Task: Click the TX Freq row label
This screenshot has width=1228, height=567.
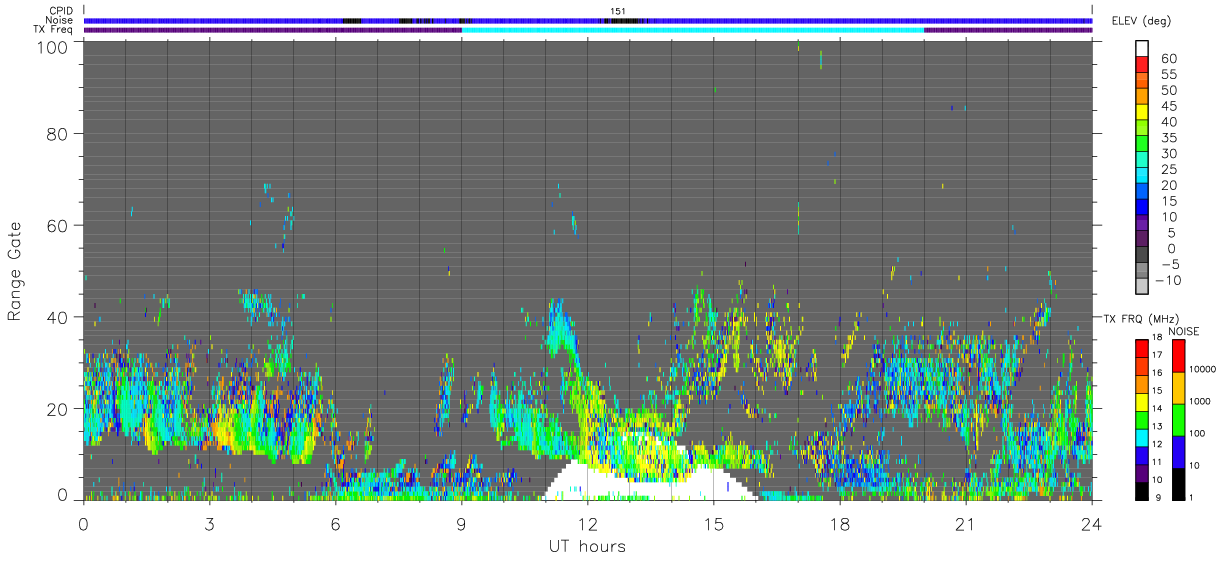Action: click(x=53, y=30)
